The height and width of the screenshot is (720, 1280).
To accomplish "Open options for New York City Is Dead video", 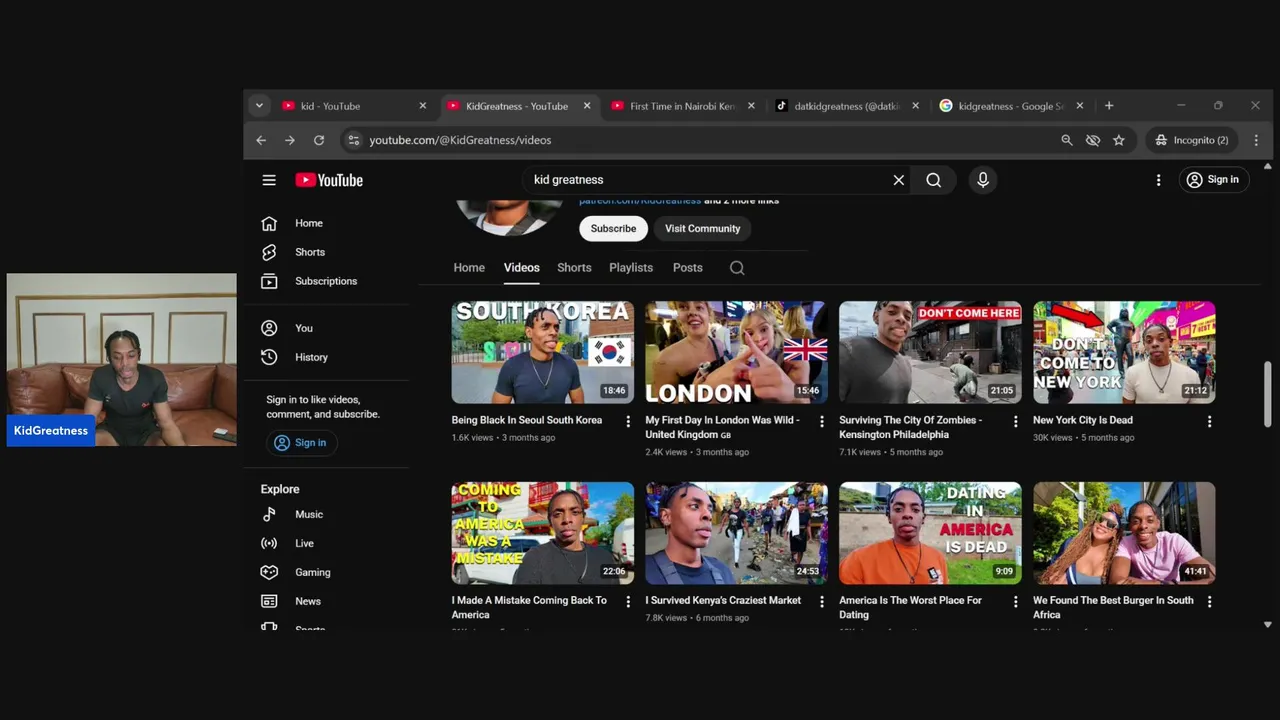I will 1209,421.
